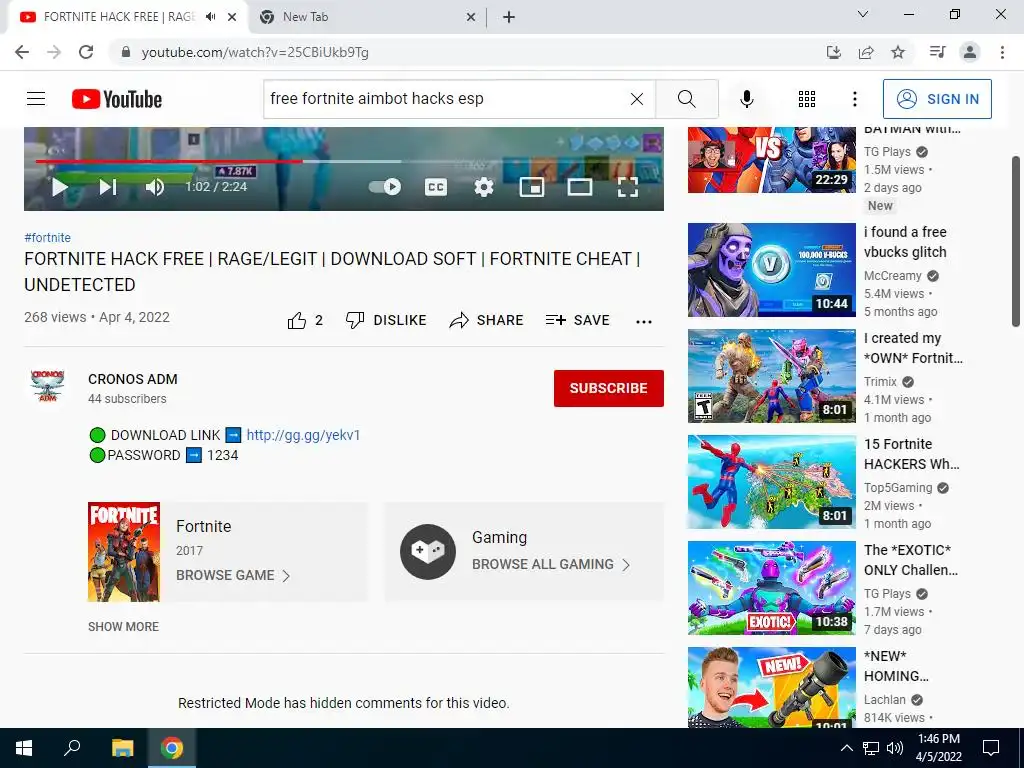Expand description with SHOW MORE
Screen dimensions: 1024x768
tap(123, 626)
